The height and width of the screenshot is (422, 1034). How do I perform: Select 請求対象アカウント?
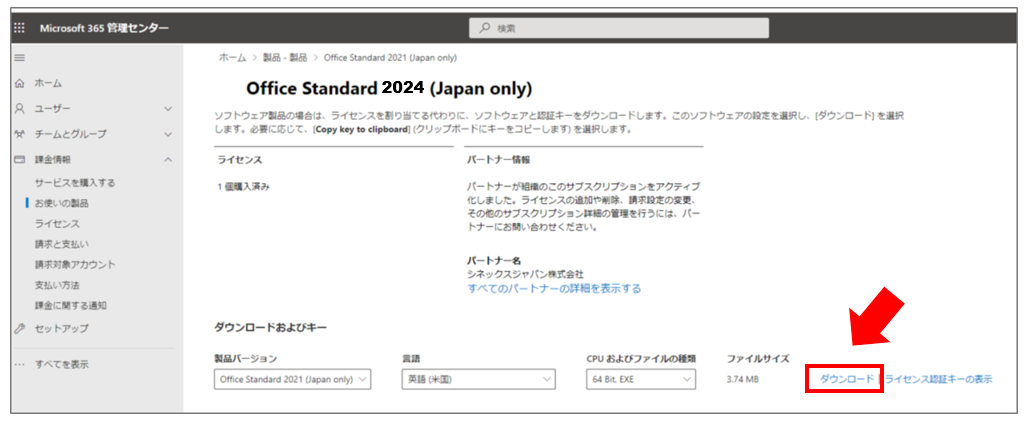click(x=75, y=265)
